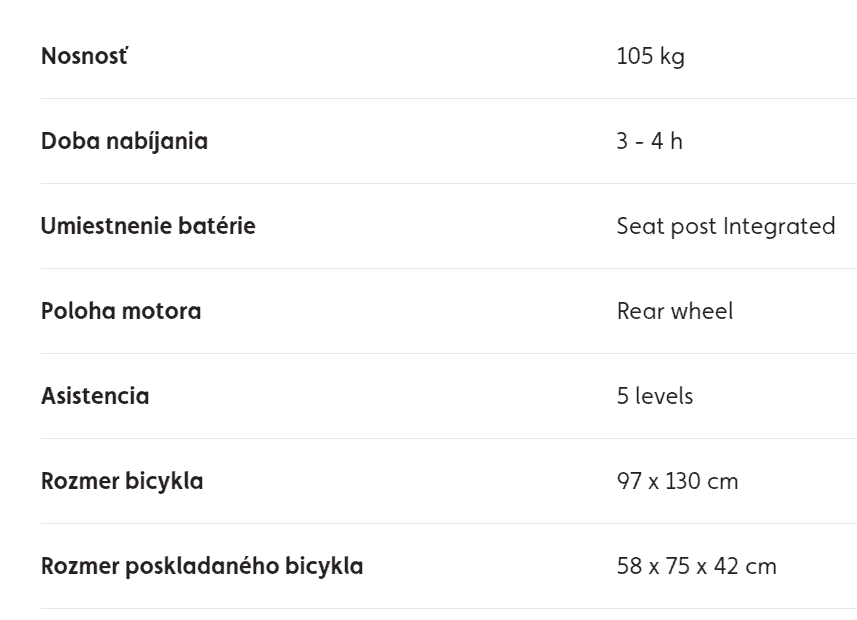Select the Seat post Integrated text
This screenshot has height=620, width=857.
[726, 227]
